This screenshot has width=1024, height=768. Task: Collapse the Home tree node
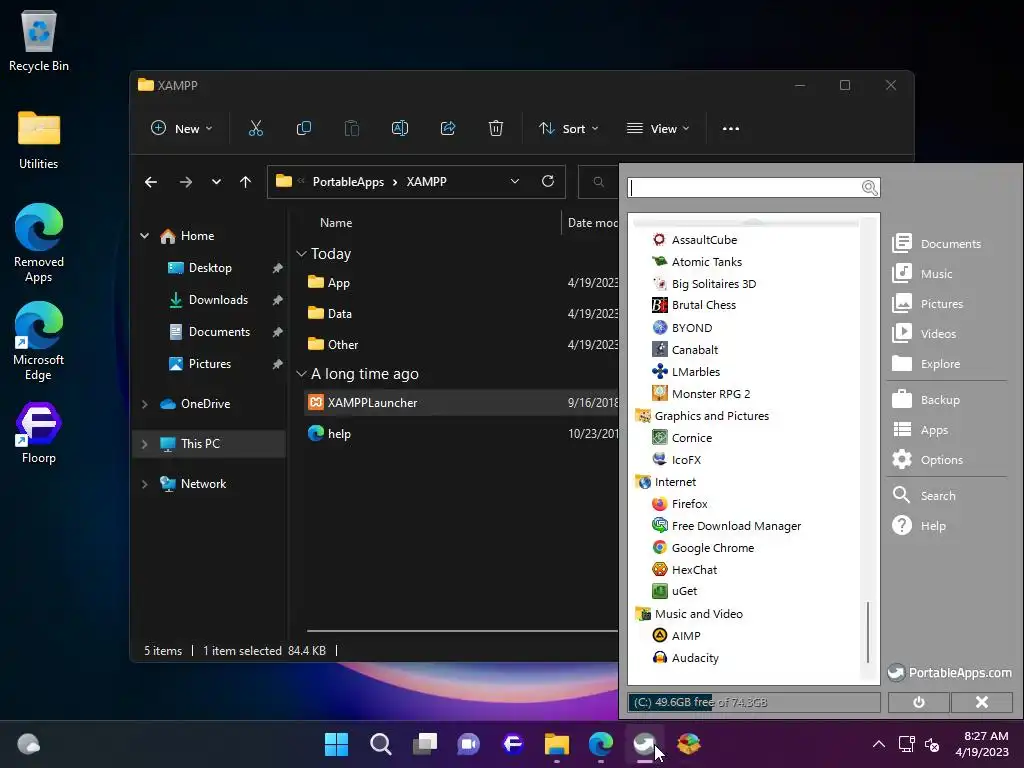pos(144,236)
